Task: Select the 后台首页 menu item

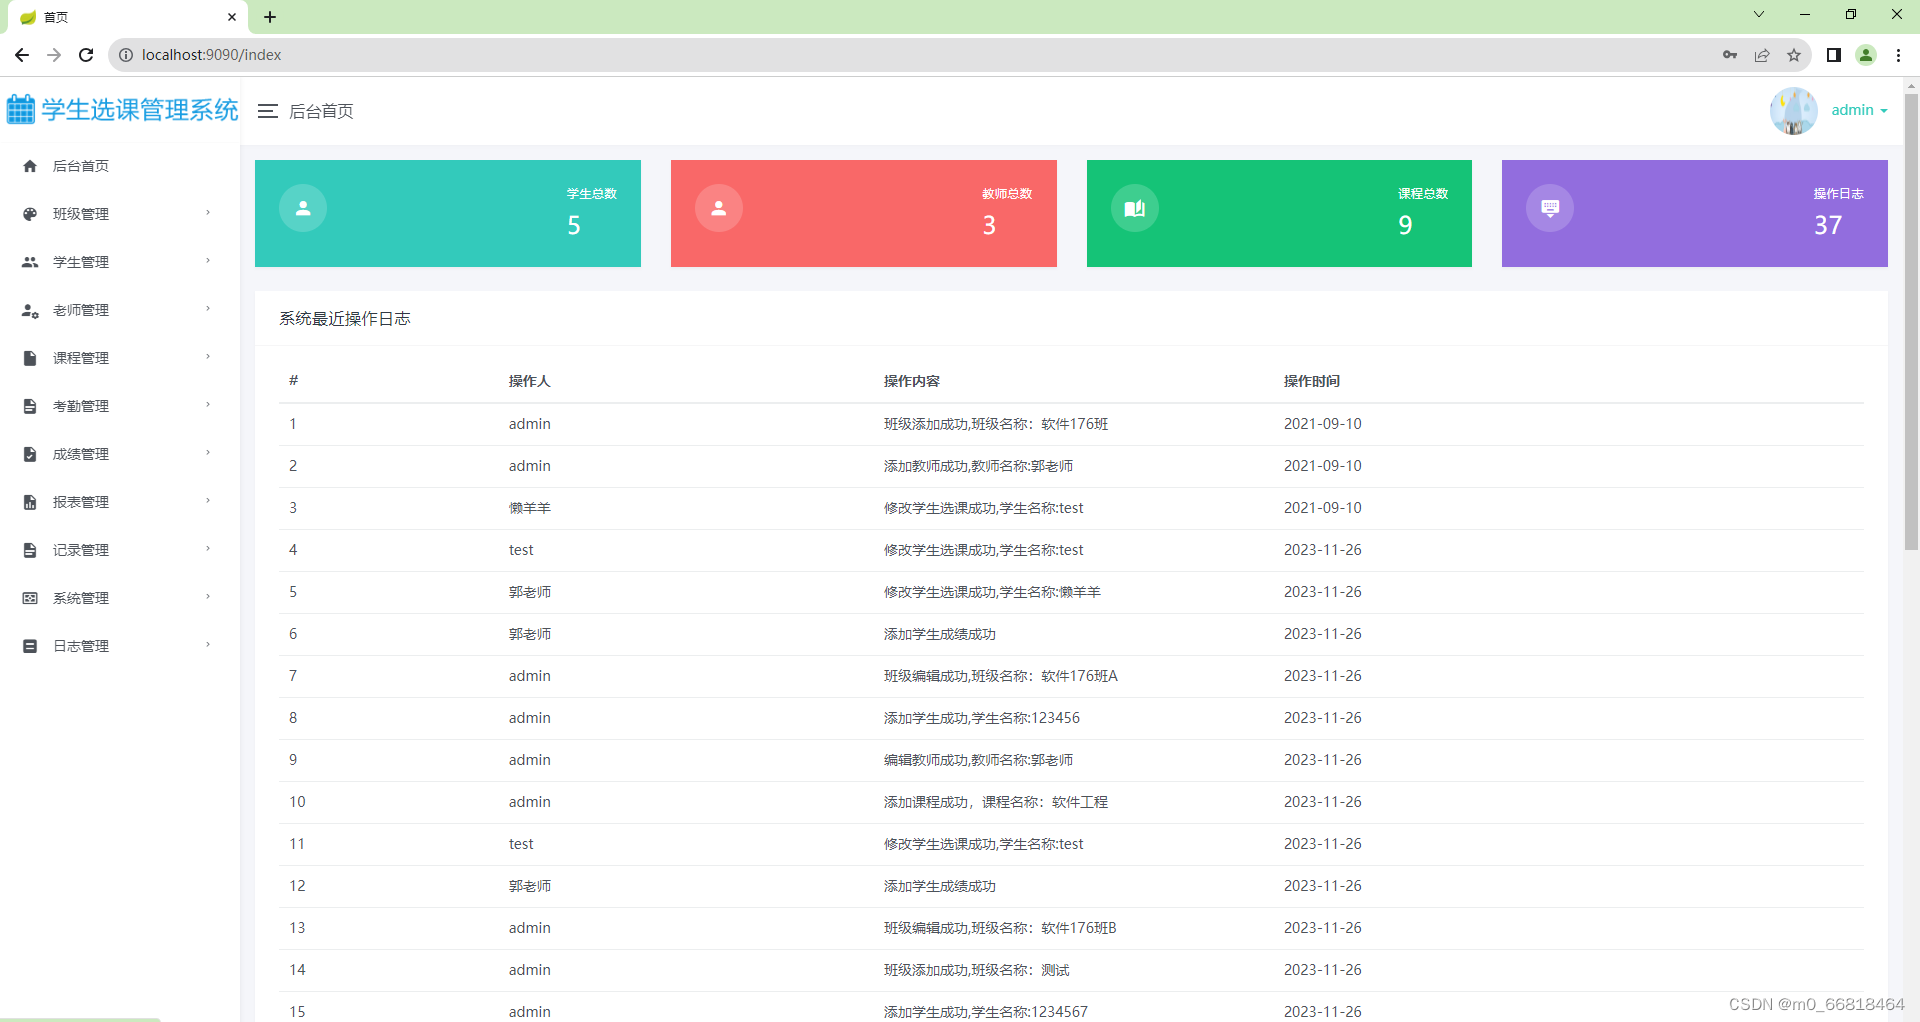Action: tap(80, 165)
